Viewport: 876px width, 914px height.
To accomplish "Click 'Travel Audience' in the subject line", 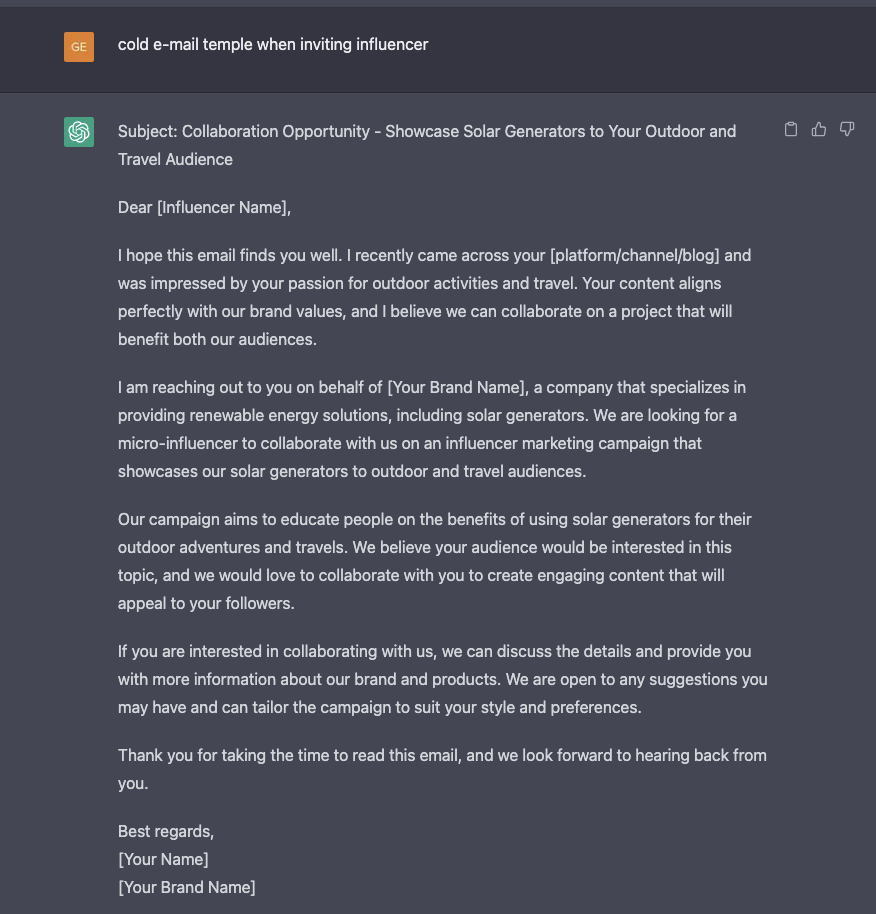I will (175, 160).
